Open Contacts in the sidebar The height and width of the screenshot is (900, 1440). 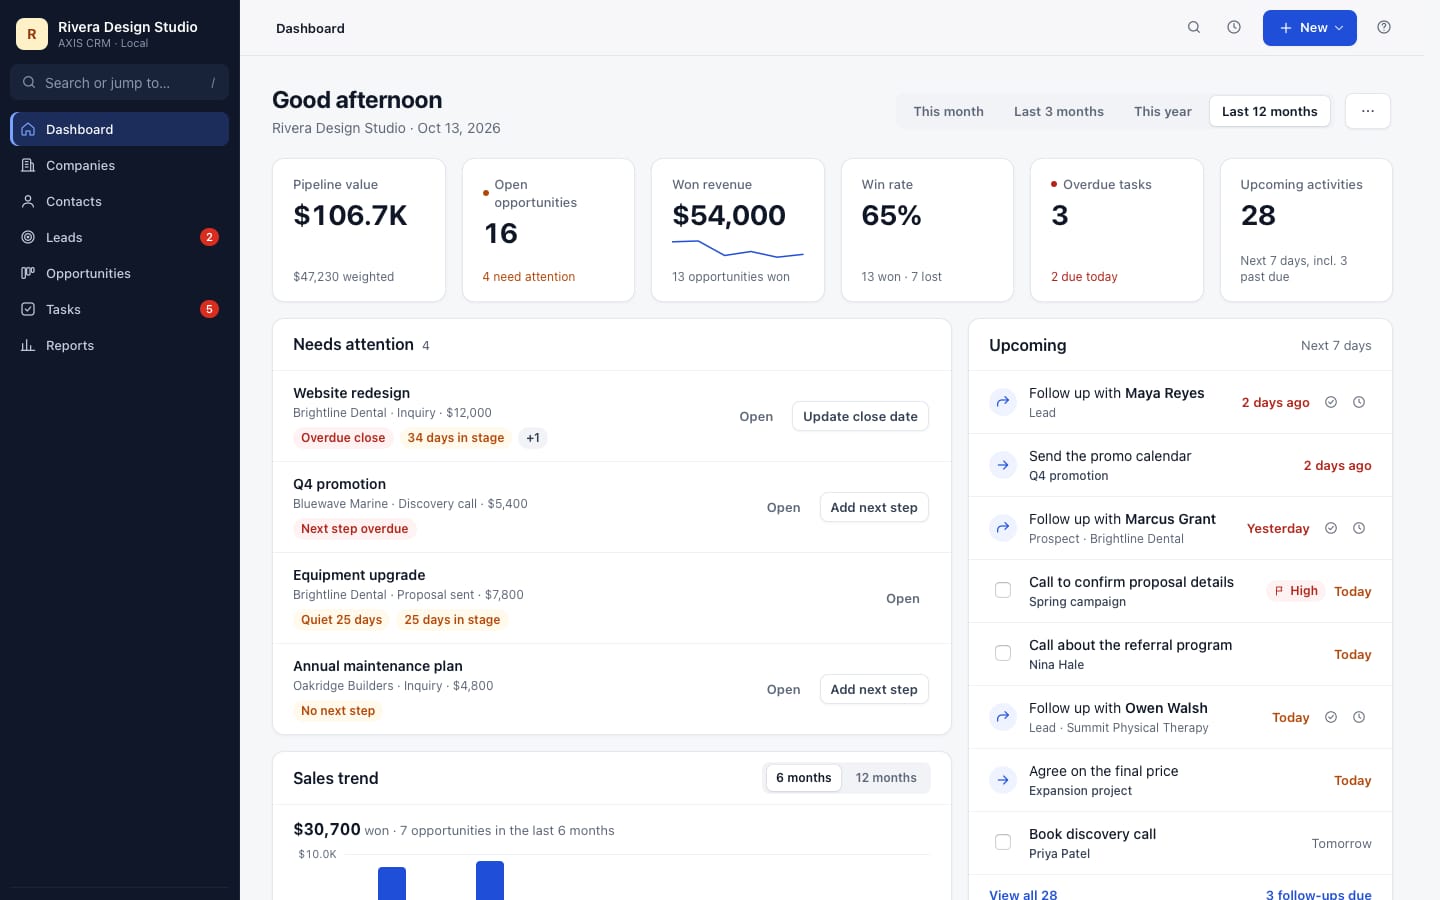tap(120, 201)
